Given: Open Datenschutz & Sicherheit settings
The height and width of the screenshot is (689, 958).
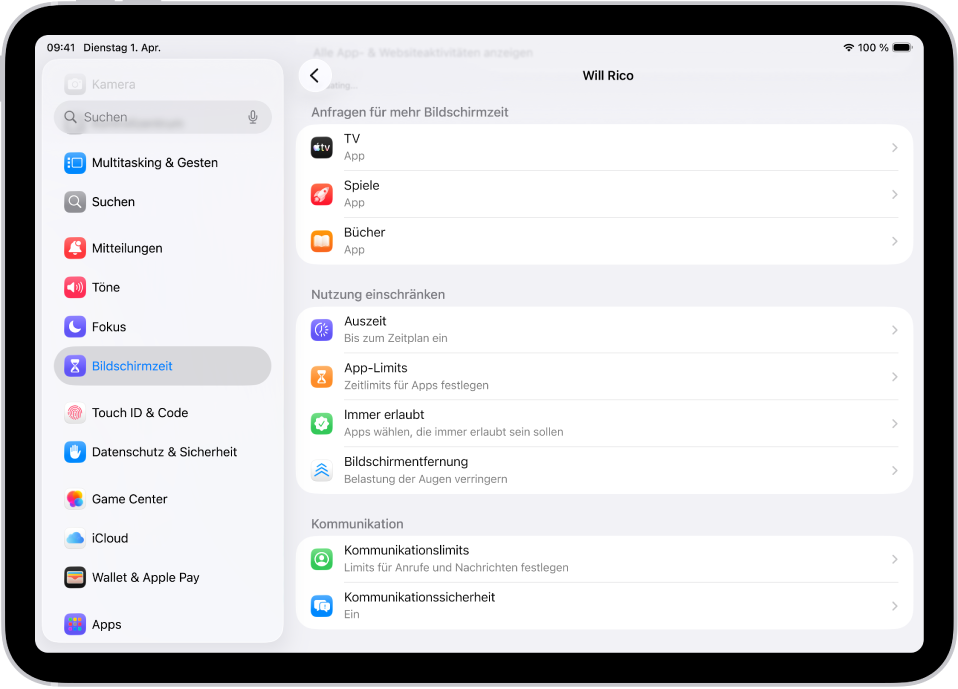Looking at the screenshot, I should pyautogui.click(x=163, y=452).
